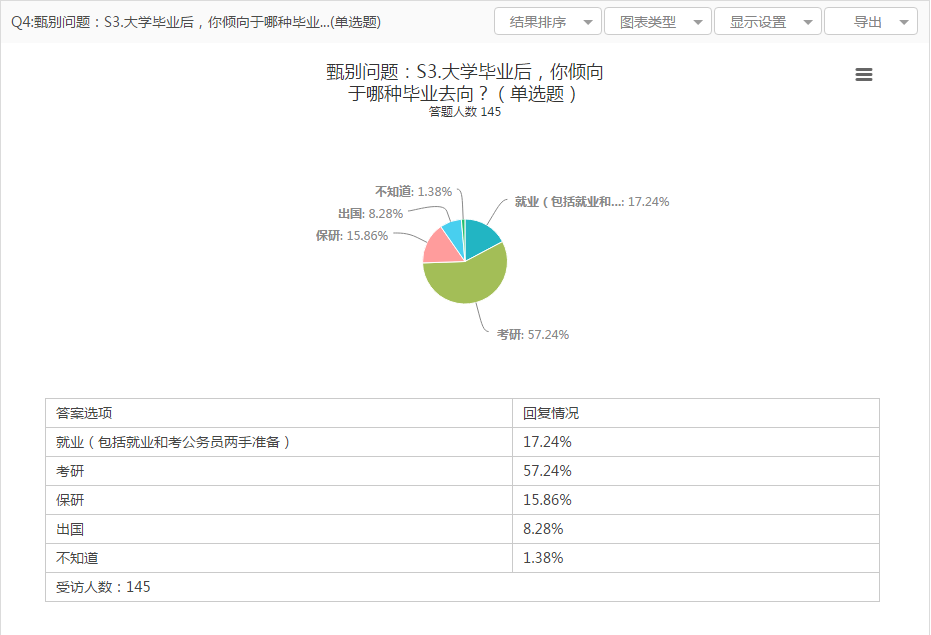The height and width of the screenshot is (635, 931).
Task: Open the 结果排序 dropdown
Action: coord(548,22)
